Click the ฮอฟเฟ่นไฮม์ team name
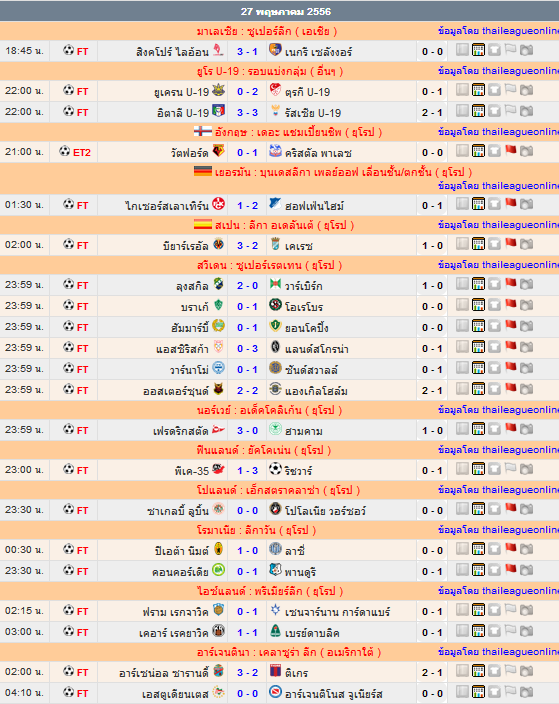The height and width of the screenshot is (704, 559). click(x=314, y=206)
